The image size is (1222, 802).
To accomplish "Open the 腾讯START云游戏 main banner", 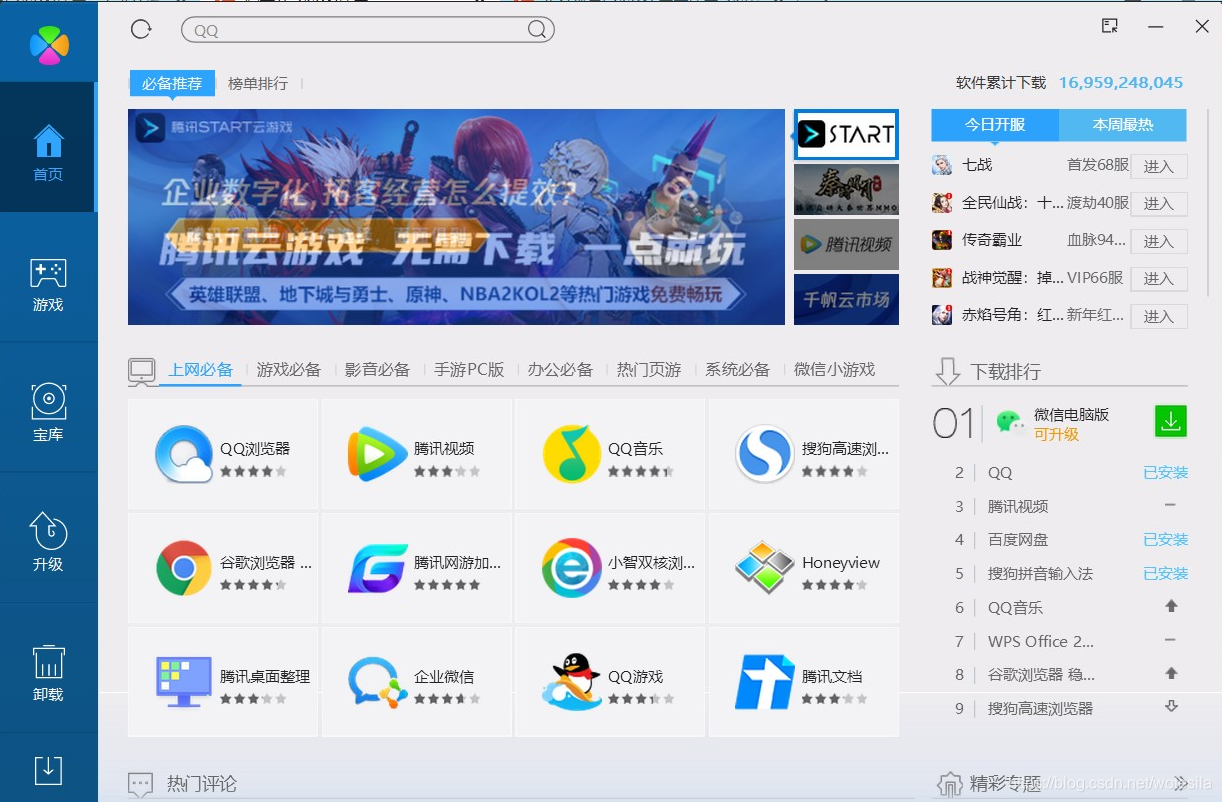I will [x=456, y=217].
